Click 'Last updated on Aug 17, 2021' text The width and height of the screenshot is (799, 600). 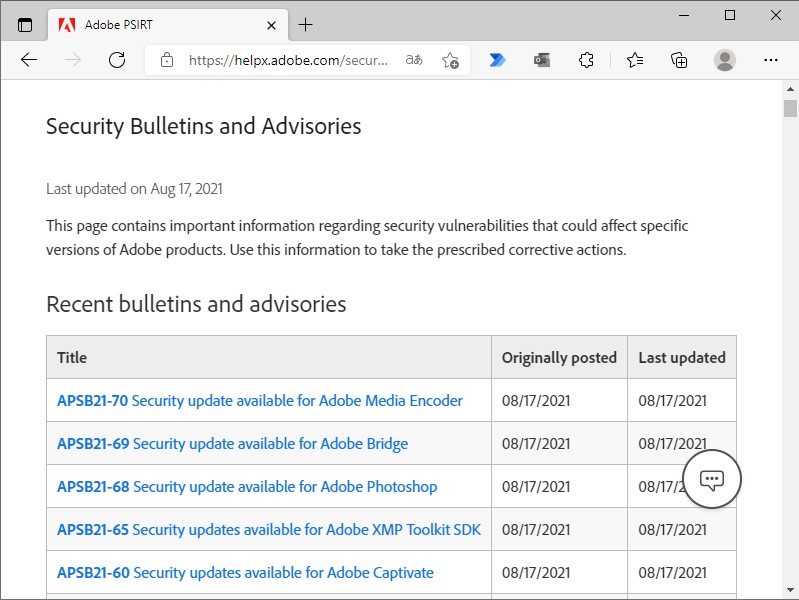click(134, 189)
